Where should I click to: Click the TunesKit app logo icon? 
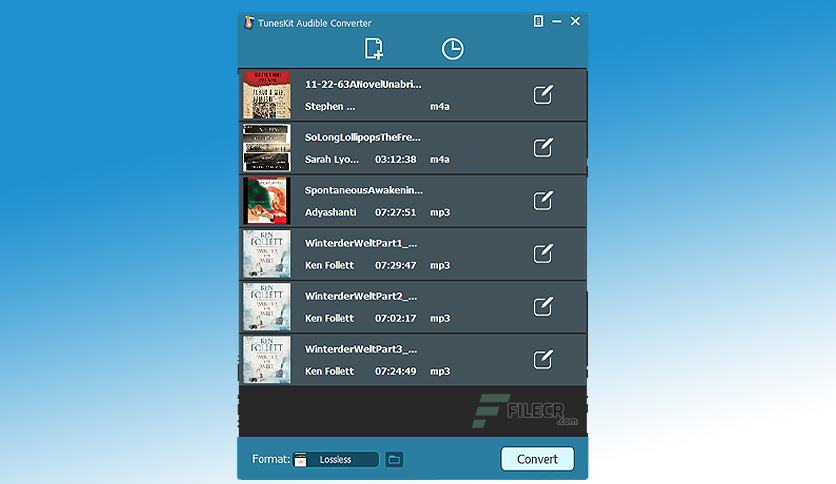tap(249, 22)
